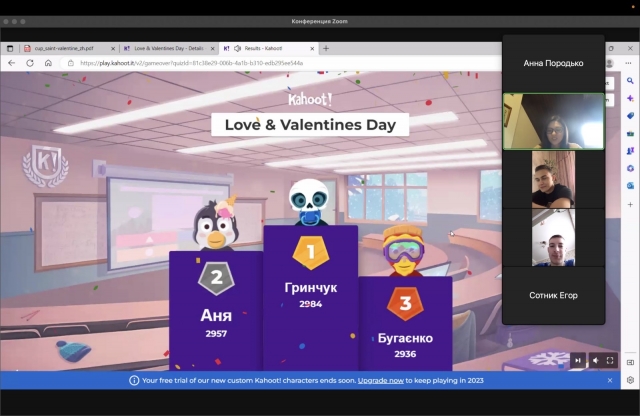Viewport: 640px width, 416px height.
Task: Click the ski goggles avatar character
Action: (x=404, y=250)
